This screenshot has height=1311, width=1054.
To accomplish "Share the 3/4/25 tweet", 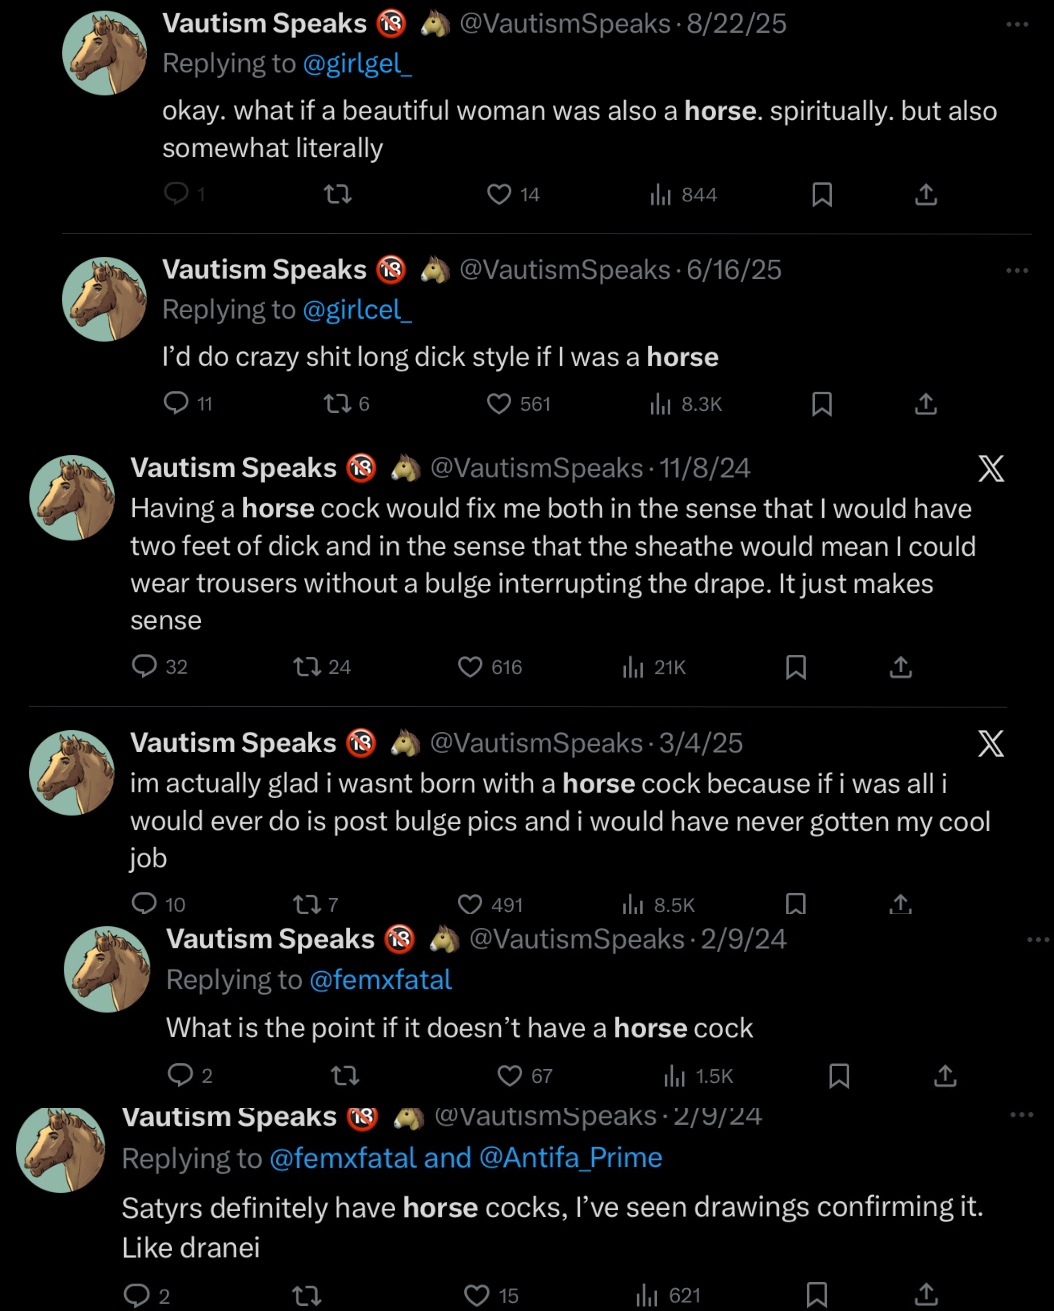I will [899, 904].
